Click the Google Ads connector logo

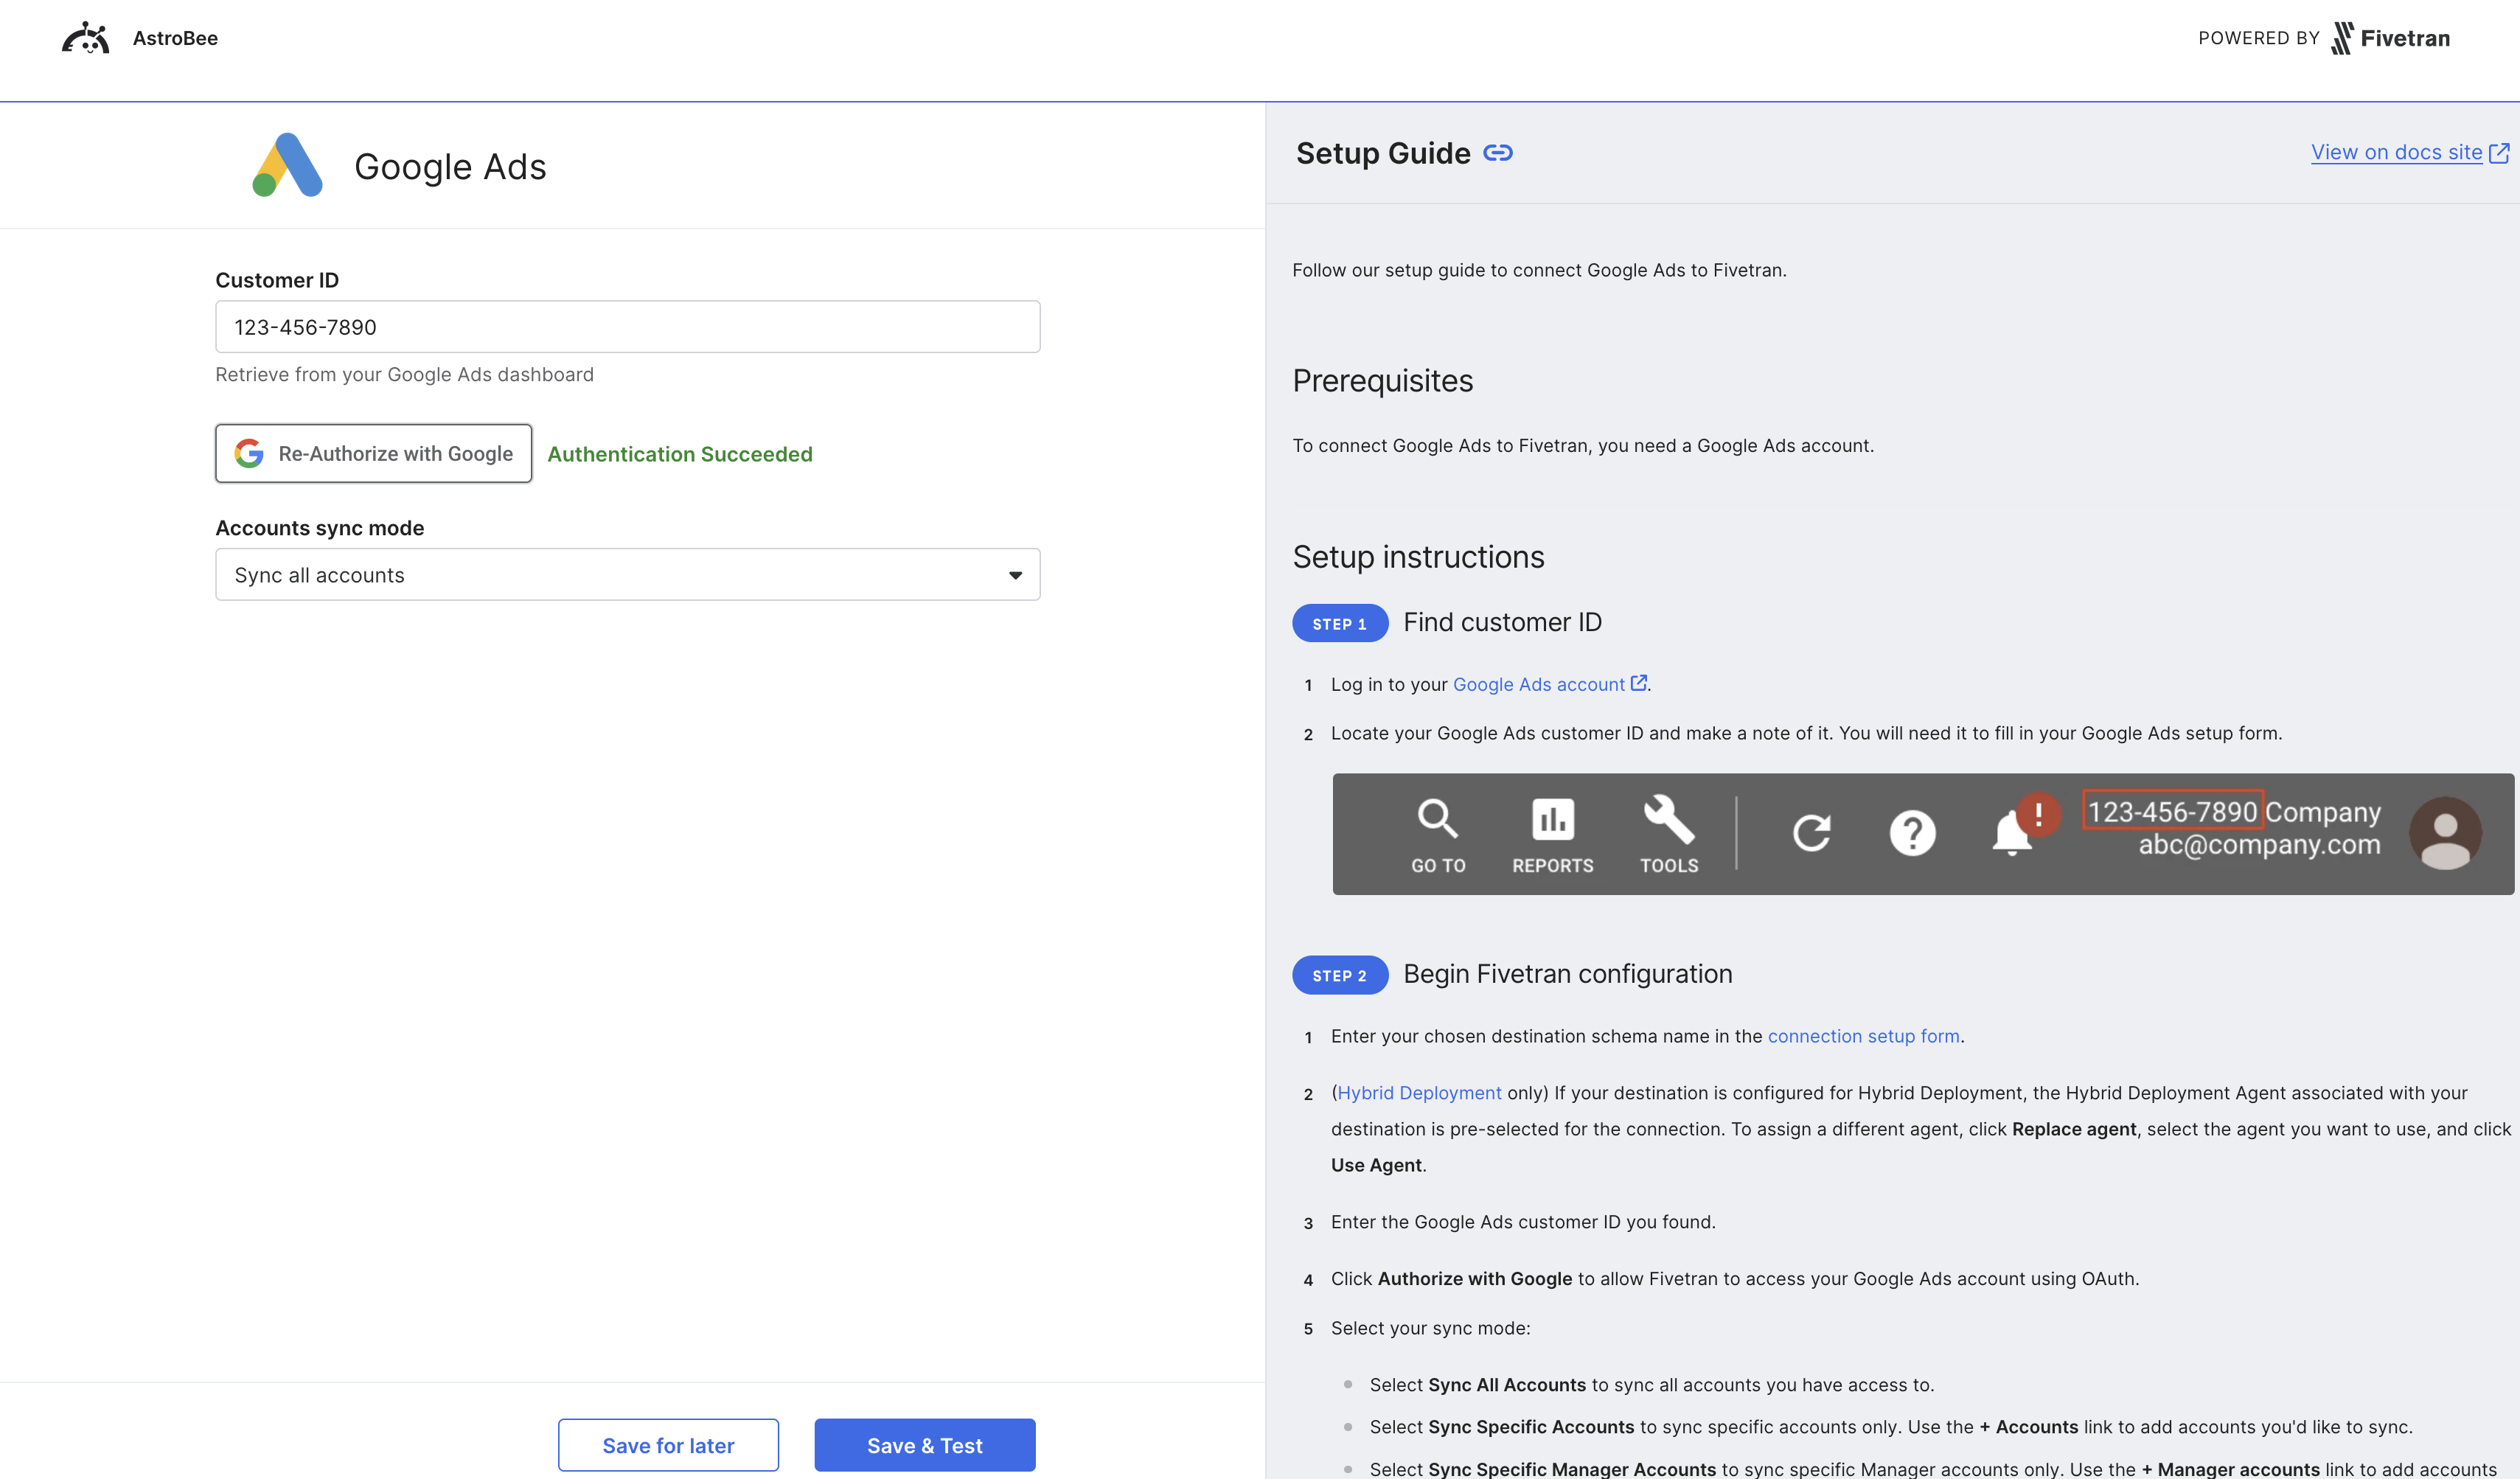click(x=287, y=164)
